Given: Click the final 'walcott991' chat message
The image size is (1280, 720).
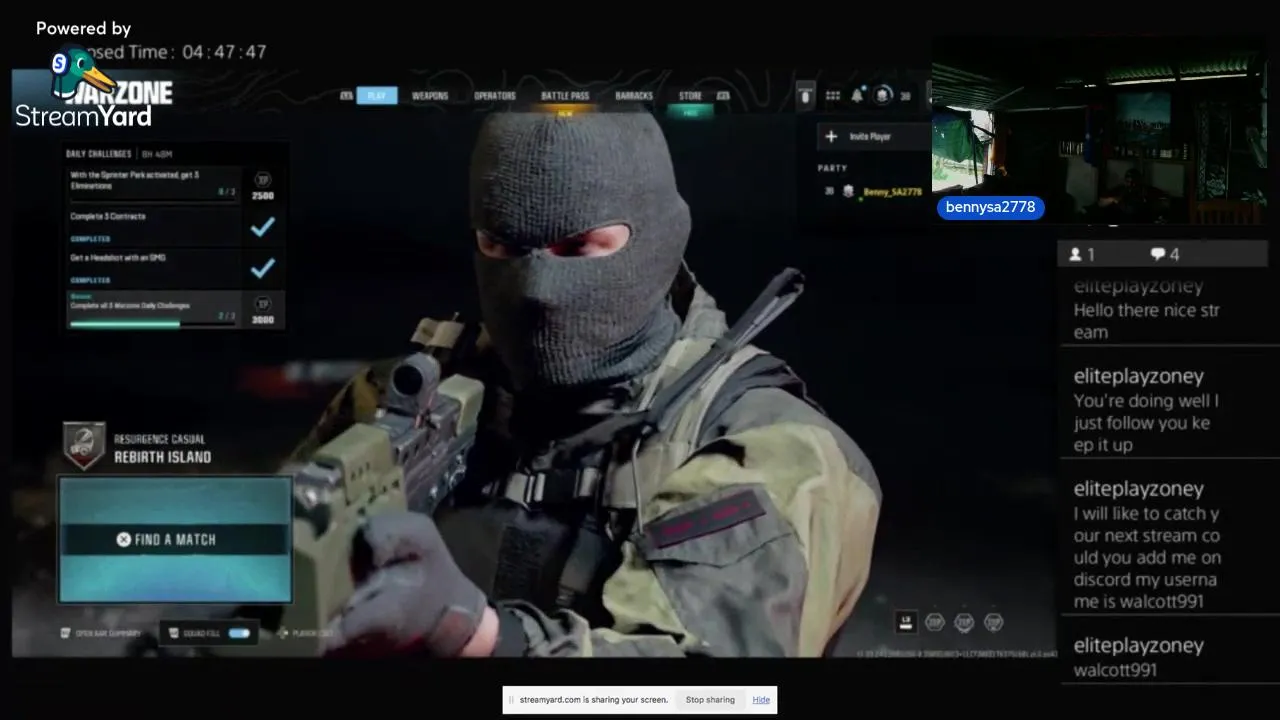Looking at the screenshot, I should click(x=1115, y=670).
